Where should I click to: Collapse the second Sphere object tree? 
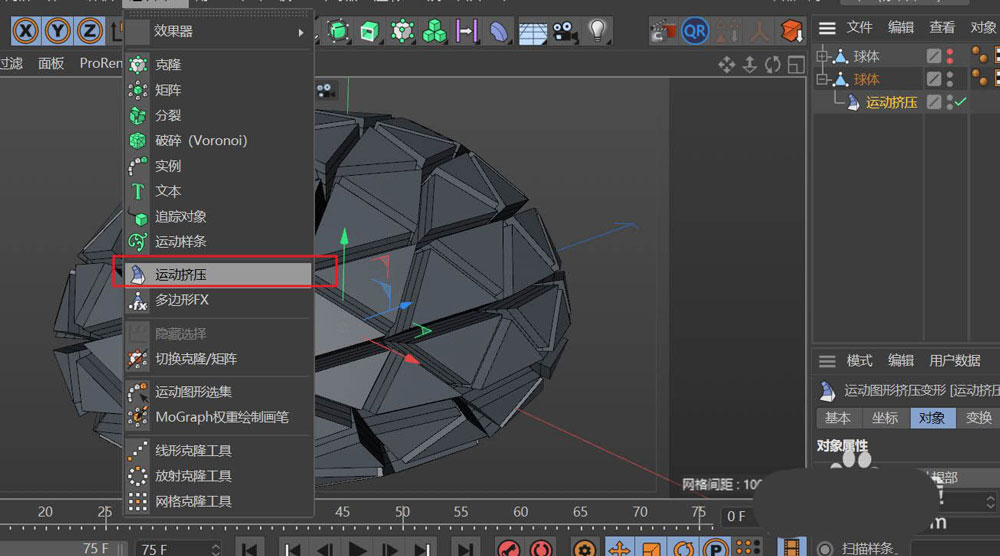tap(823, 79)
